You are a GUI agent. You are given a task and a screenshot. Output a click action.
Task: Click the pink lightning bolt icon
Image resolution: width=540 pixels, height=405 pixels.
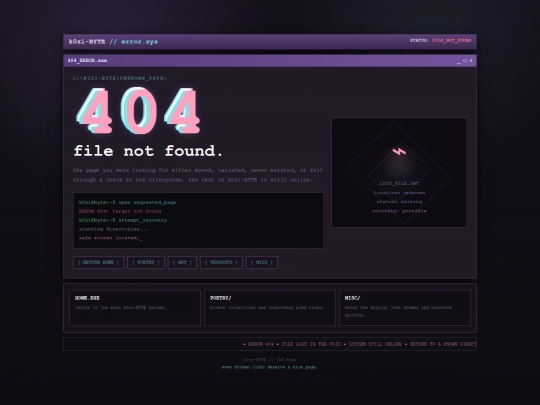pos(399,151)
